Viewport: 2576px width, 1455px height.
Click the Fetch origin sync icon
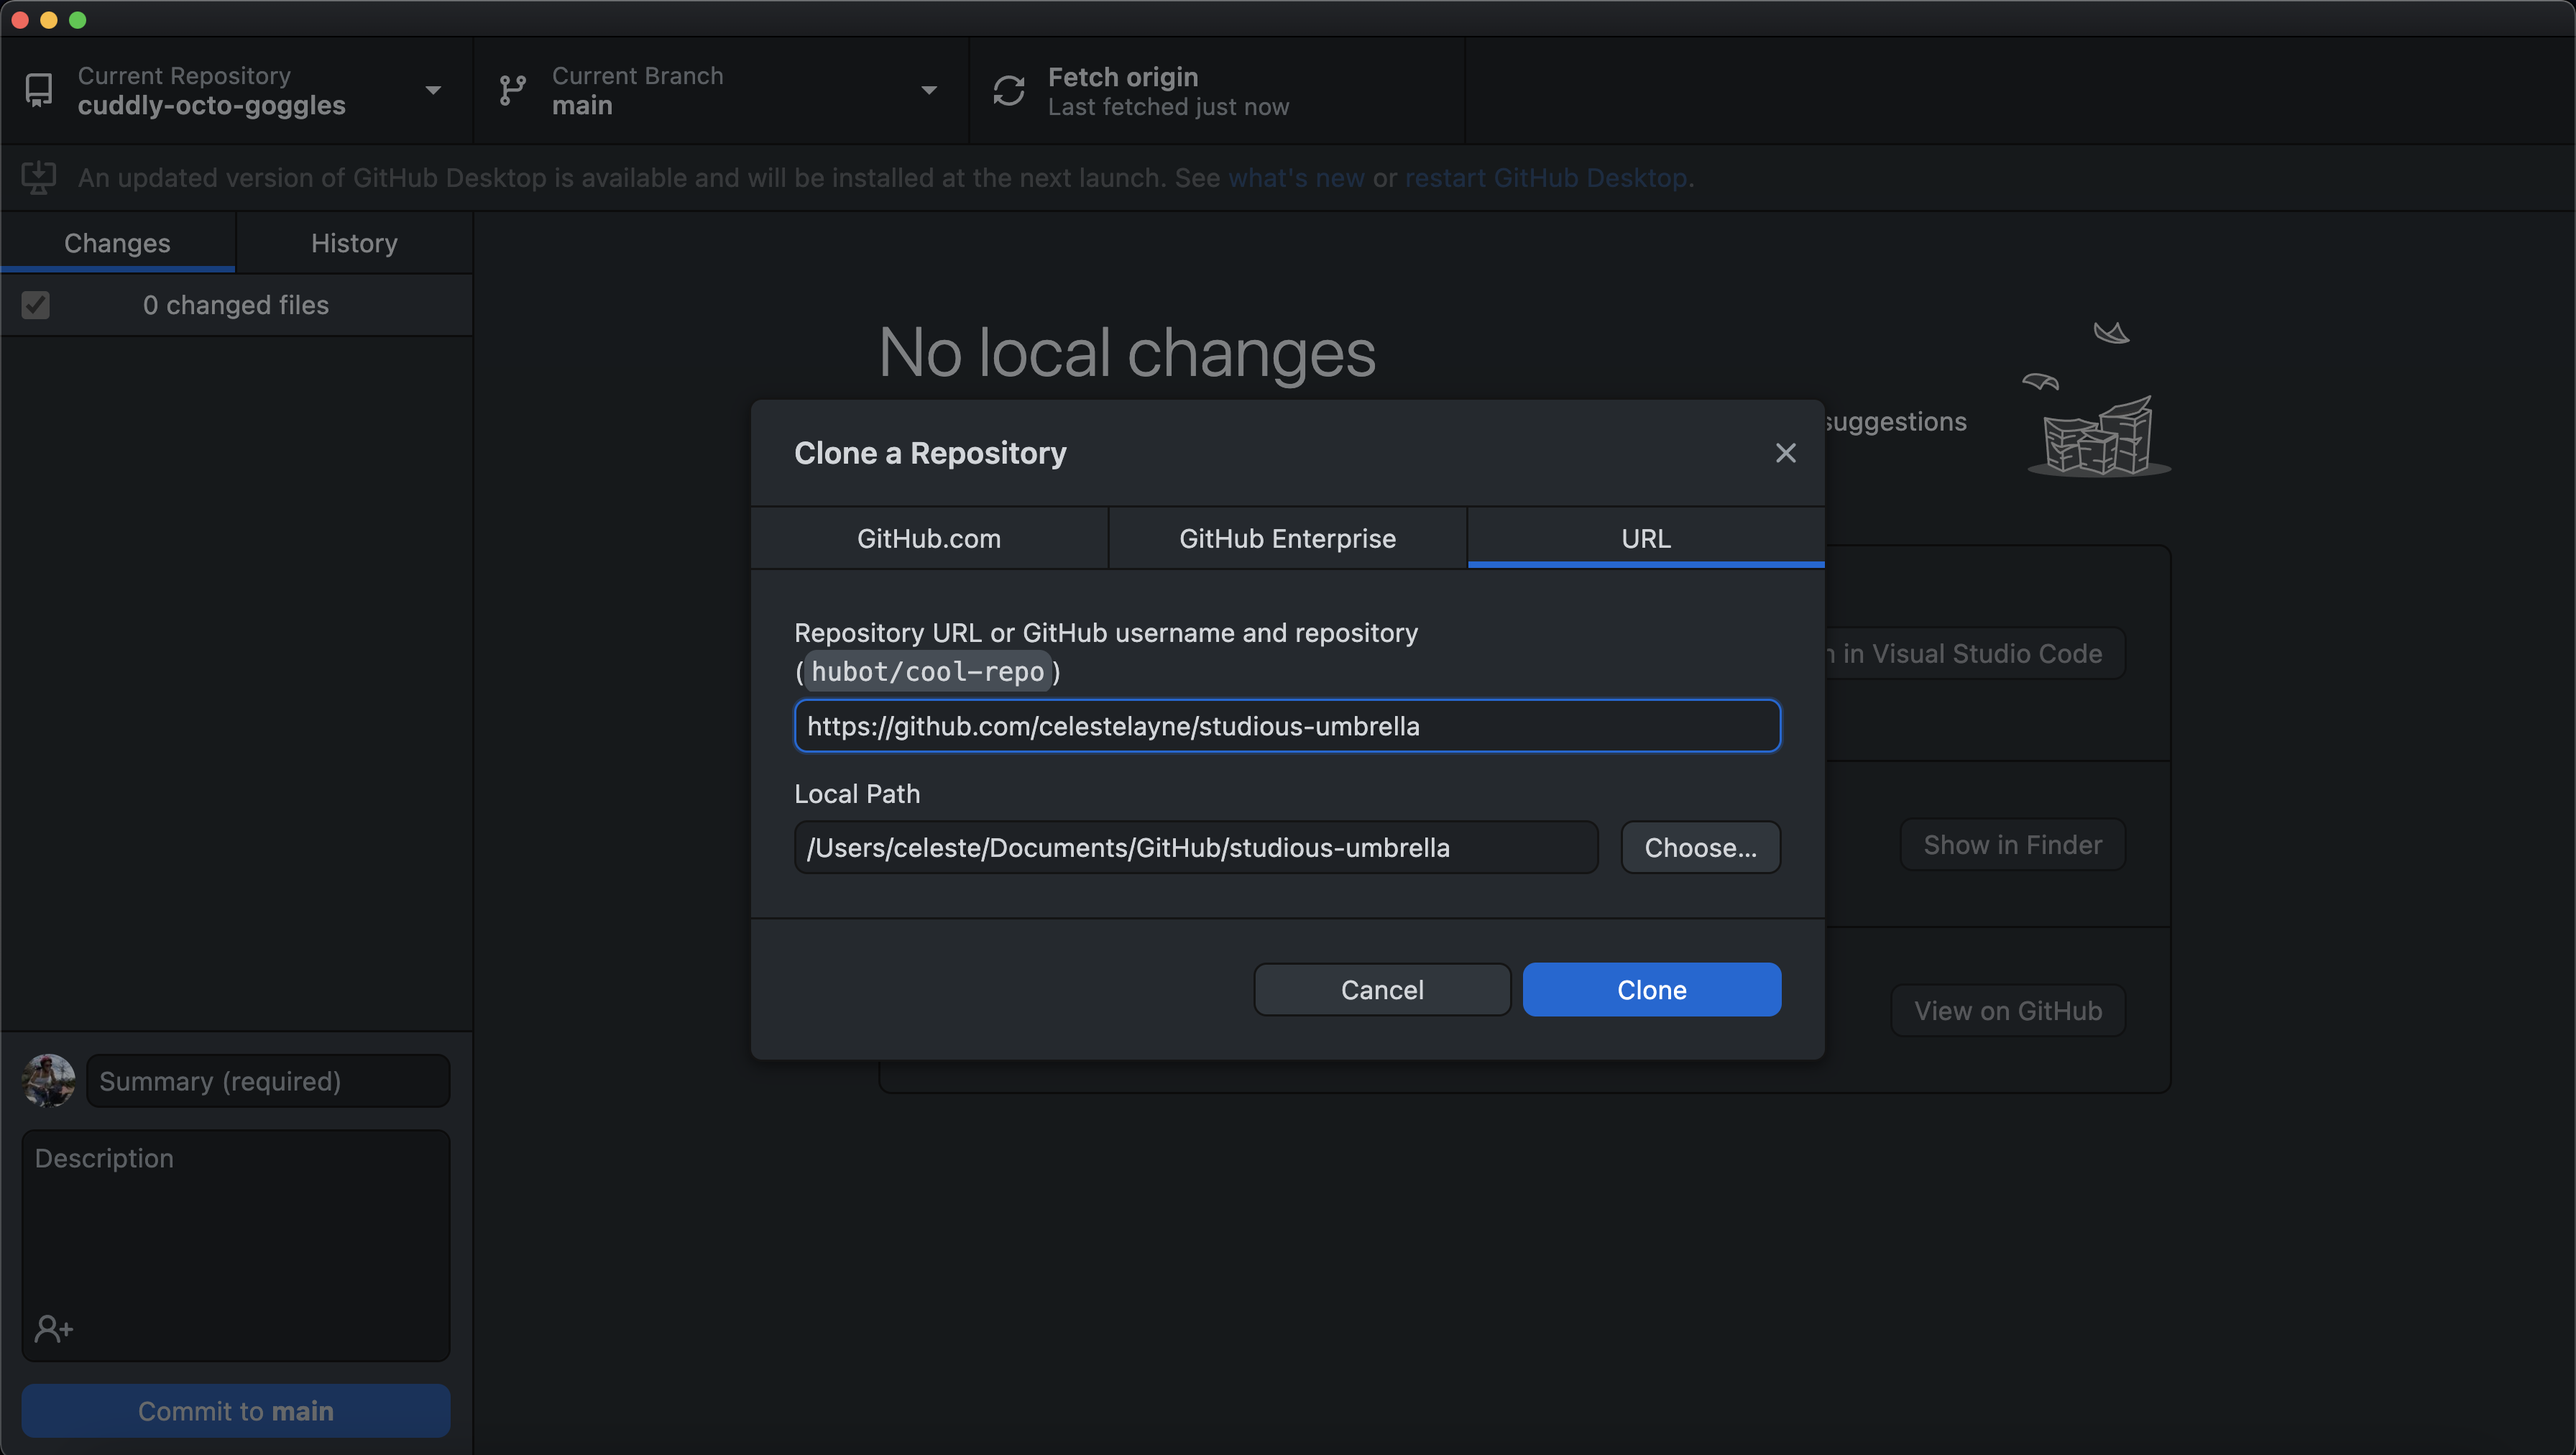point(1009,91)
